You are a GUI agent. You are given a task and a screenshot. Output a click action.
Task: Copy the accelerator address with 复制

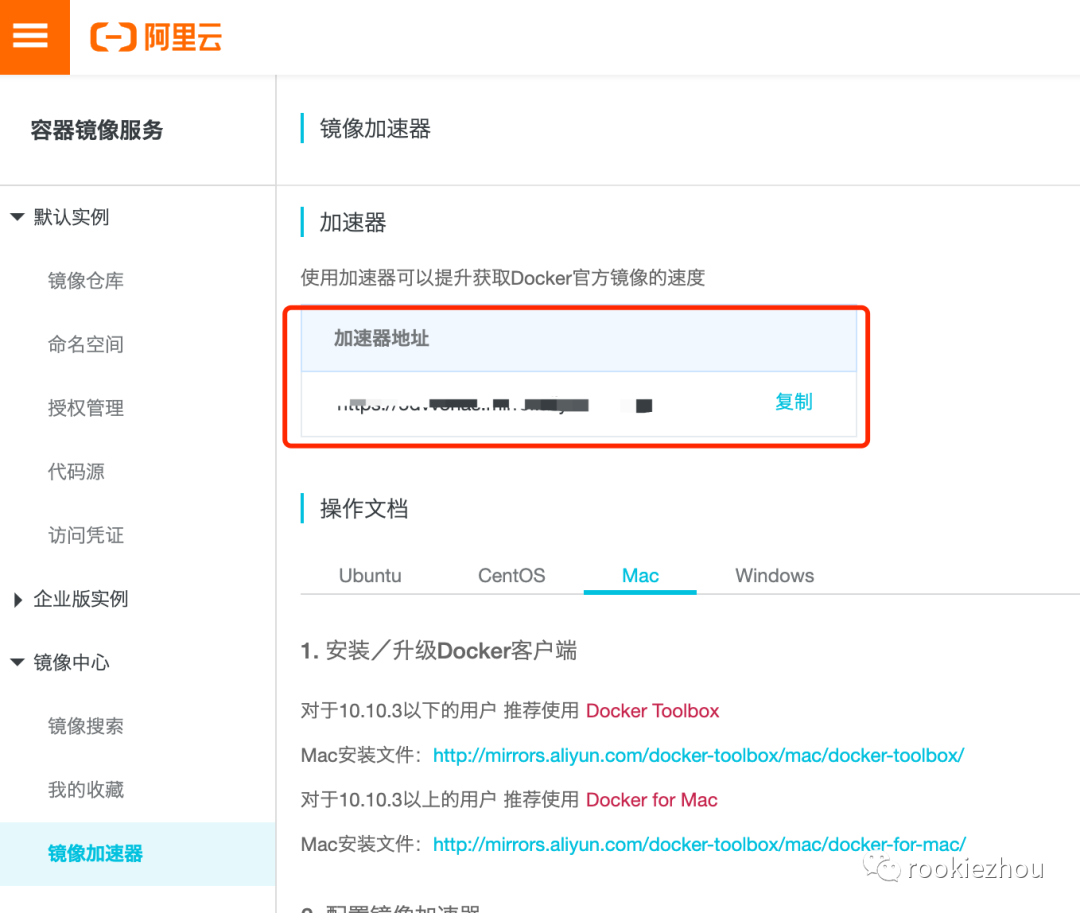[794, 401]
